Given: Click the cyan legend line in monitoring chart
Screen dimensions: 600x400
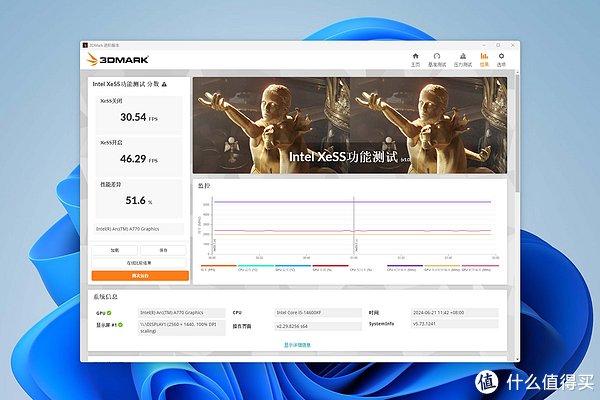Looking at the screenshot, I should (256, 265).
